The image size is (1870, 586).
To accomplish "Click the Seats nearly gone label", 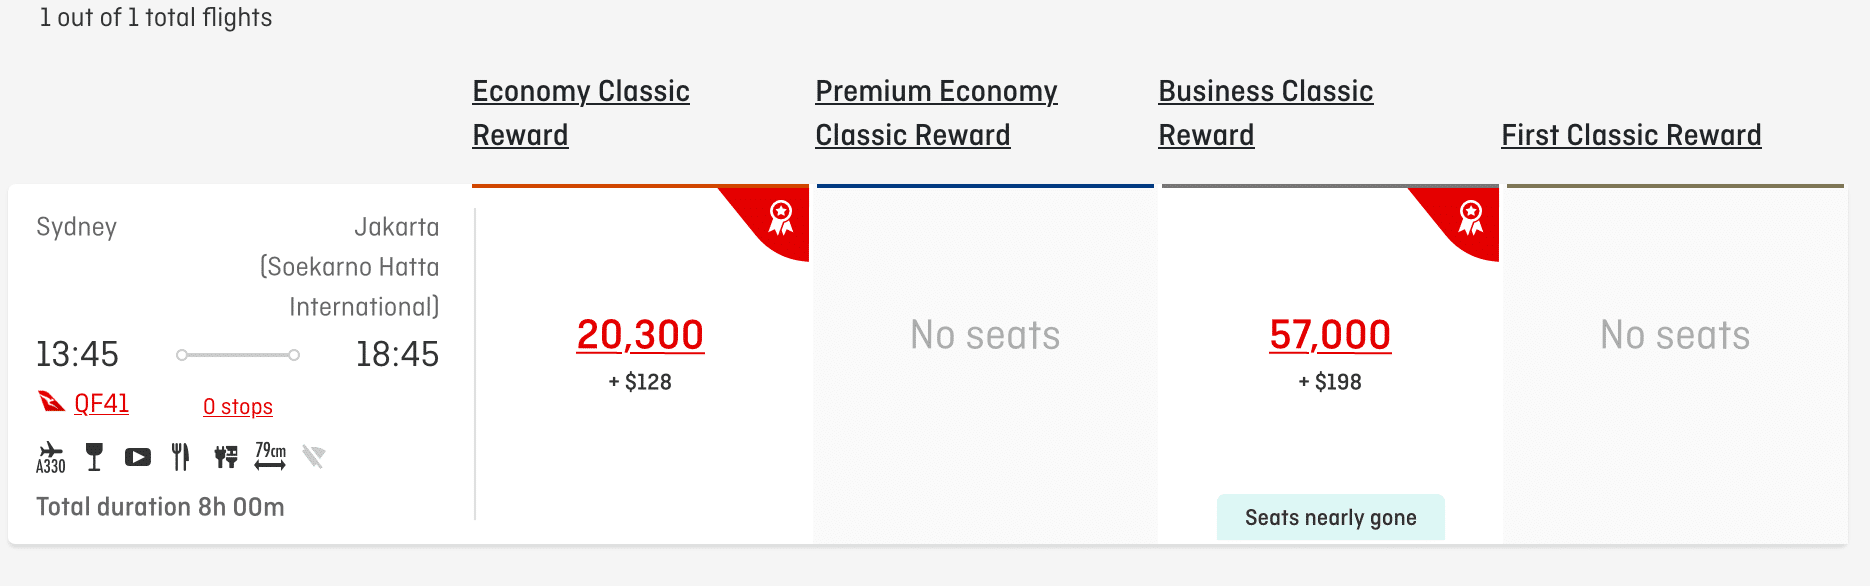I will (x=1330, y=517).
